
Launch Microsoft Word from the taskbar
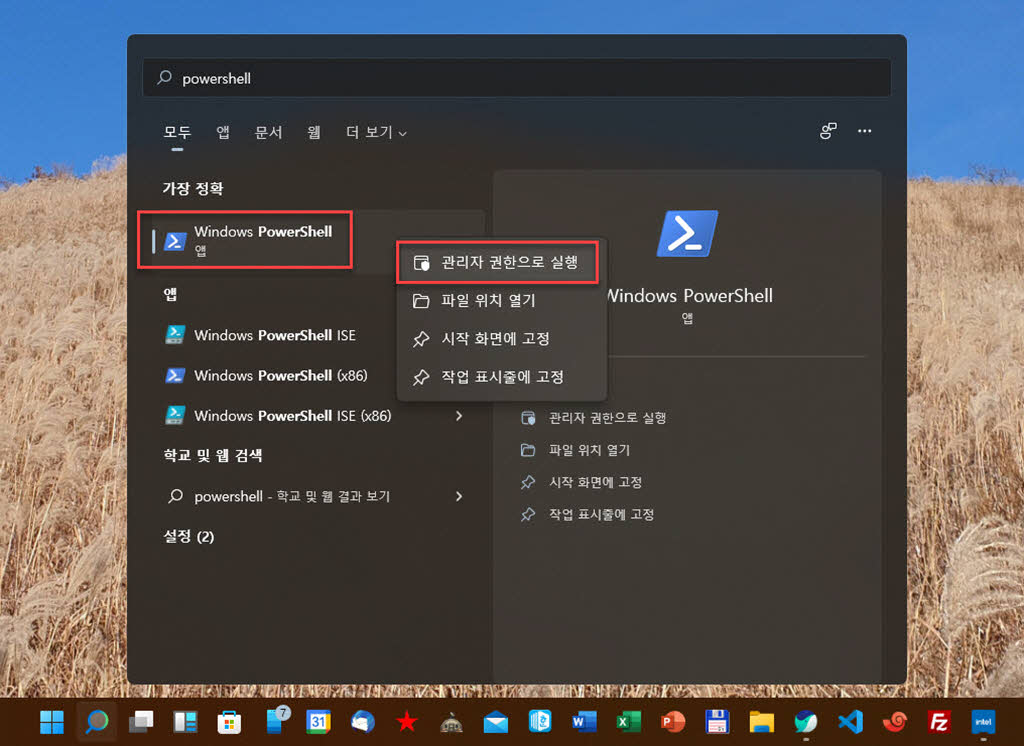[584, 722]
